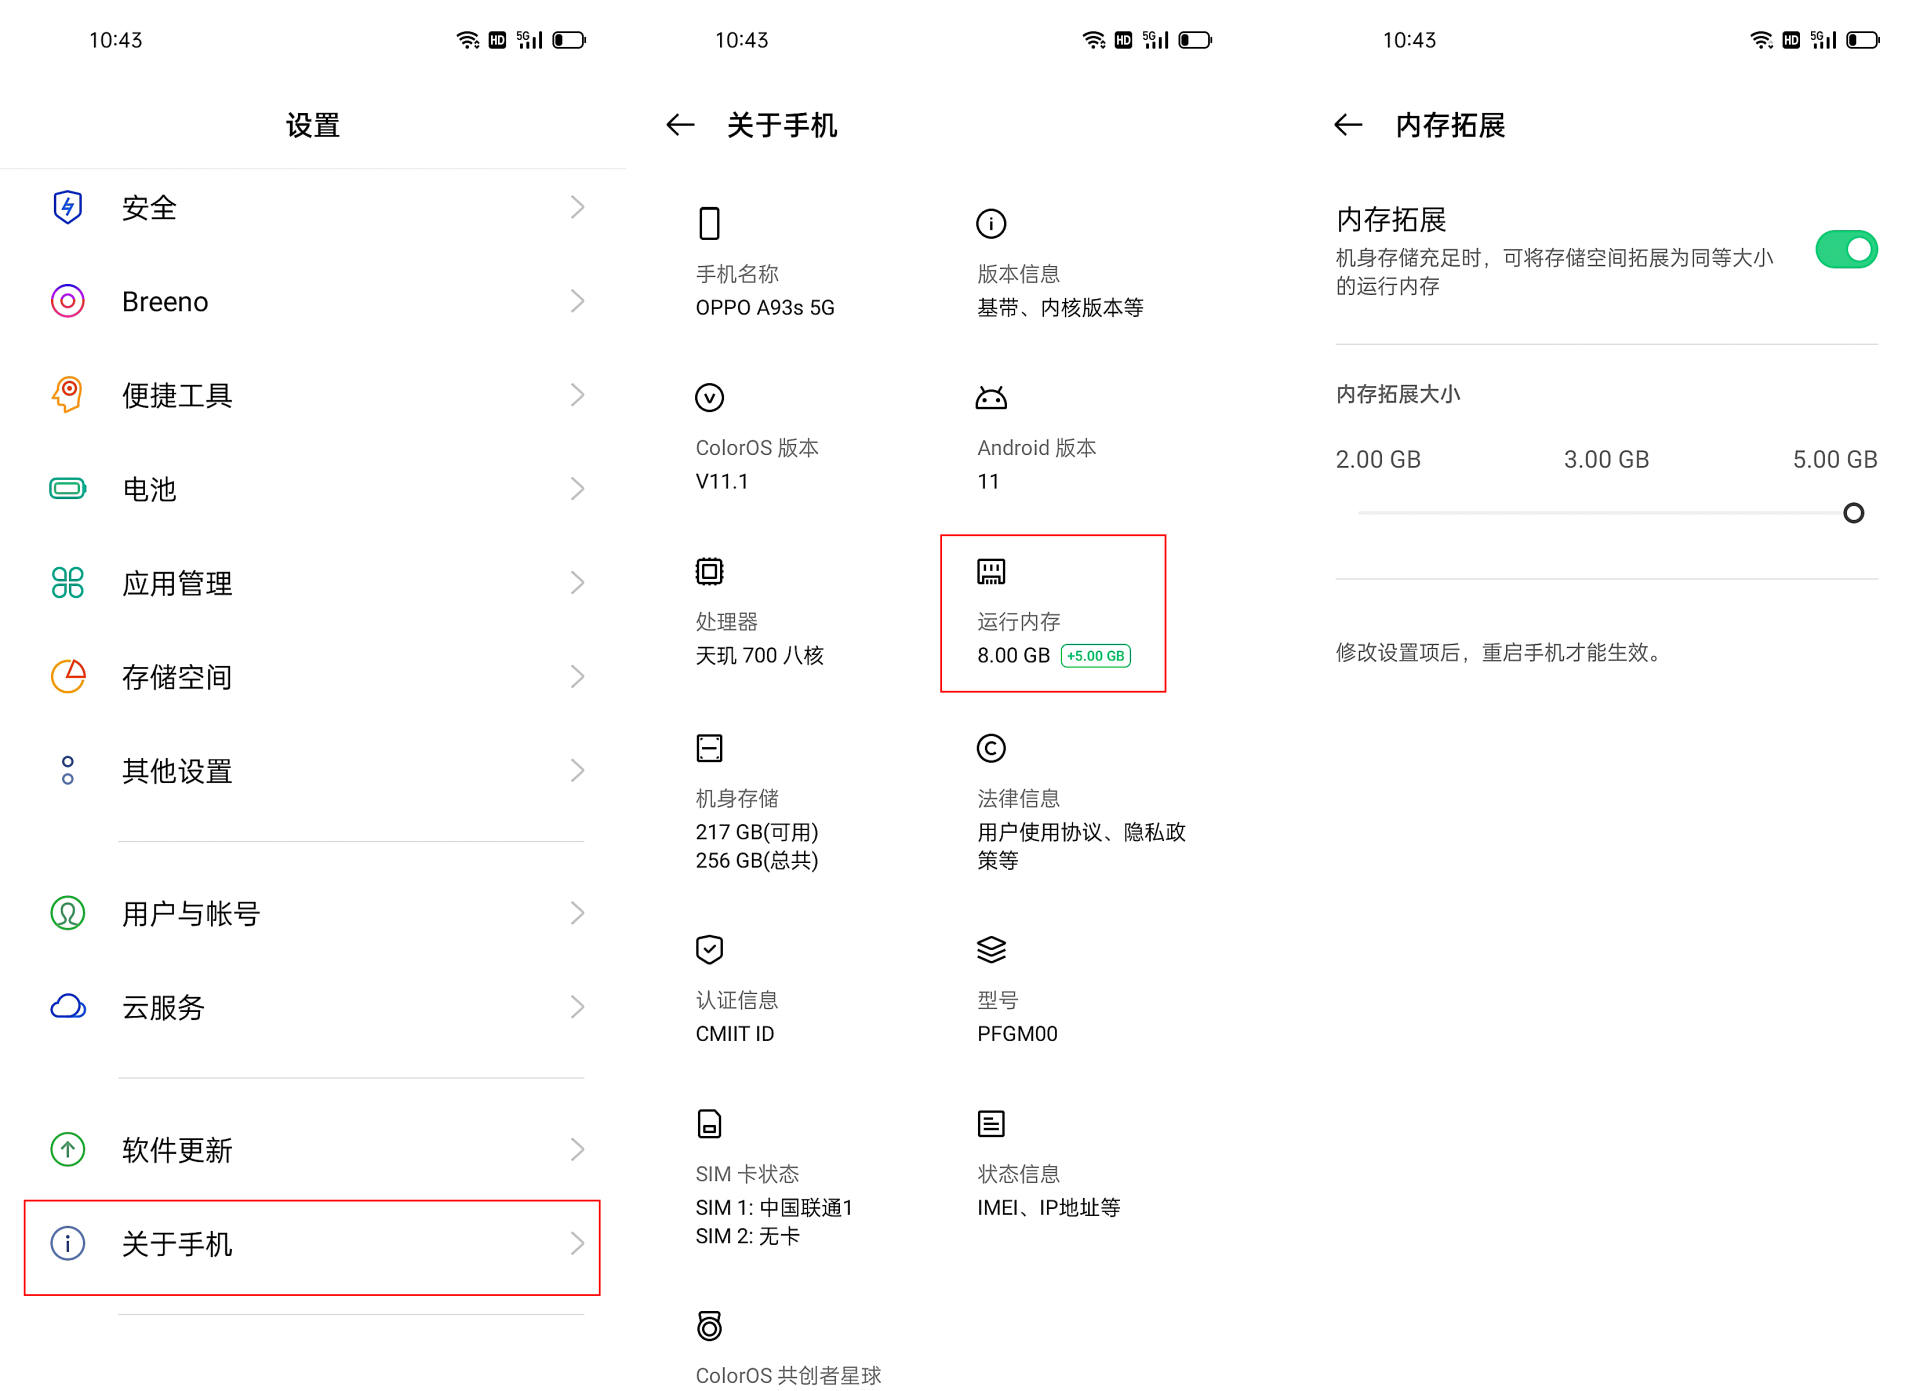This screenshot has width=1920, height=1391.
Task: Select the 云服务 cloud services icon
Action: [66, 1007]
